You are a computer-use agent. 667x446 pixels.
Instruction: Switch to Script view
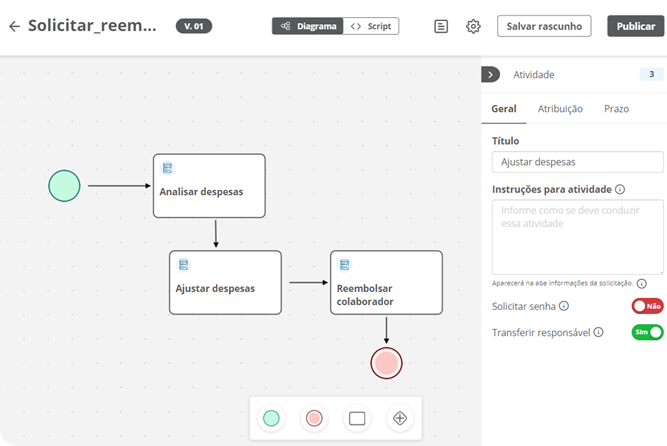coord(371,26)
